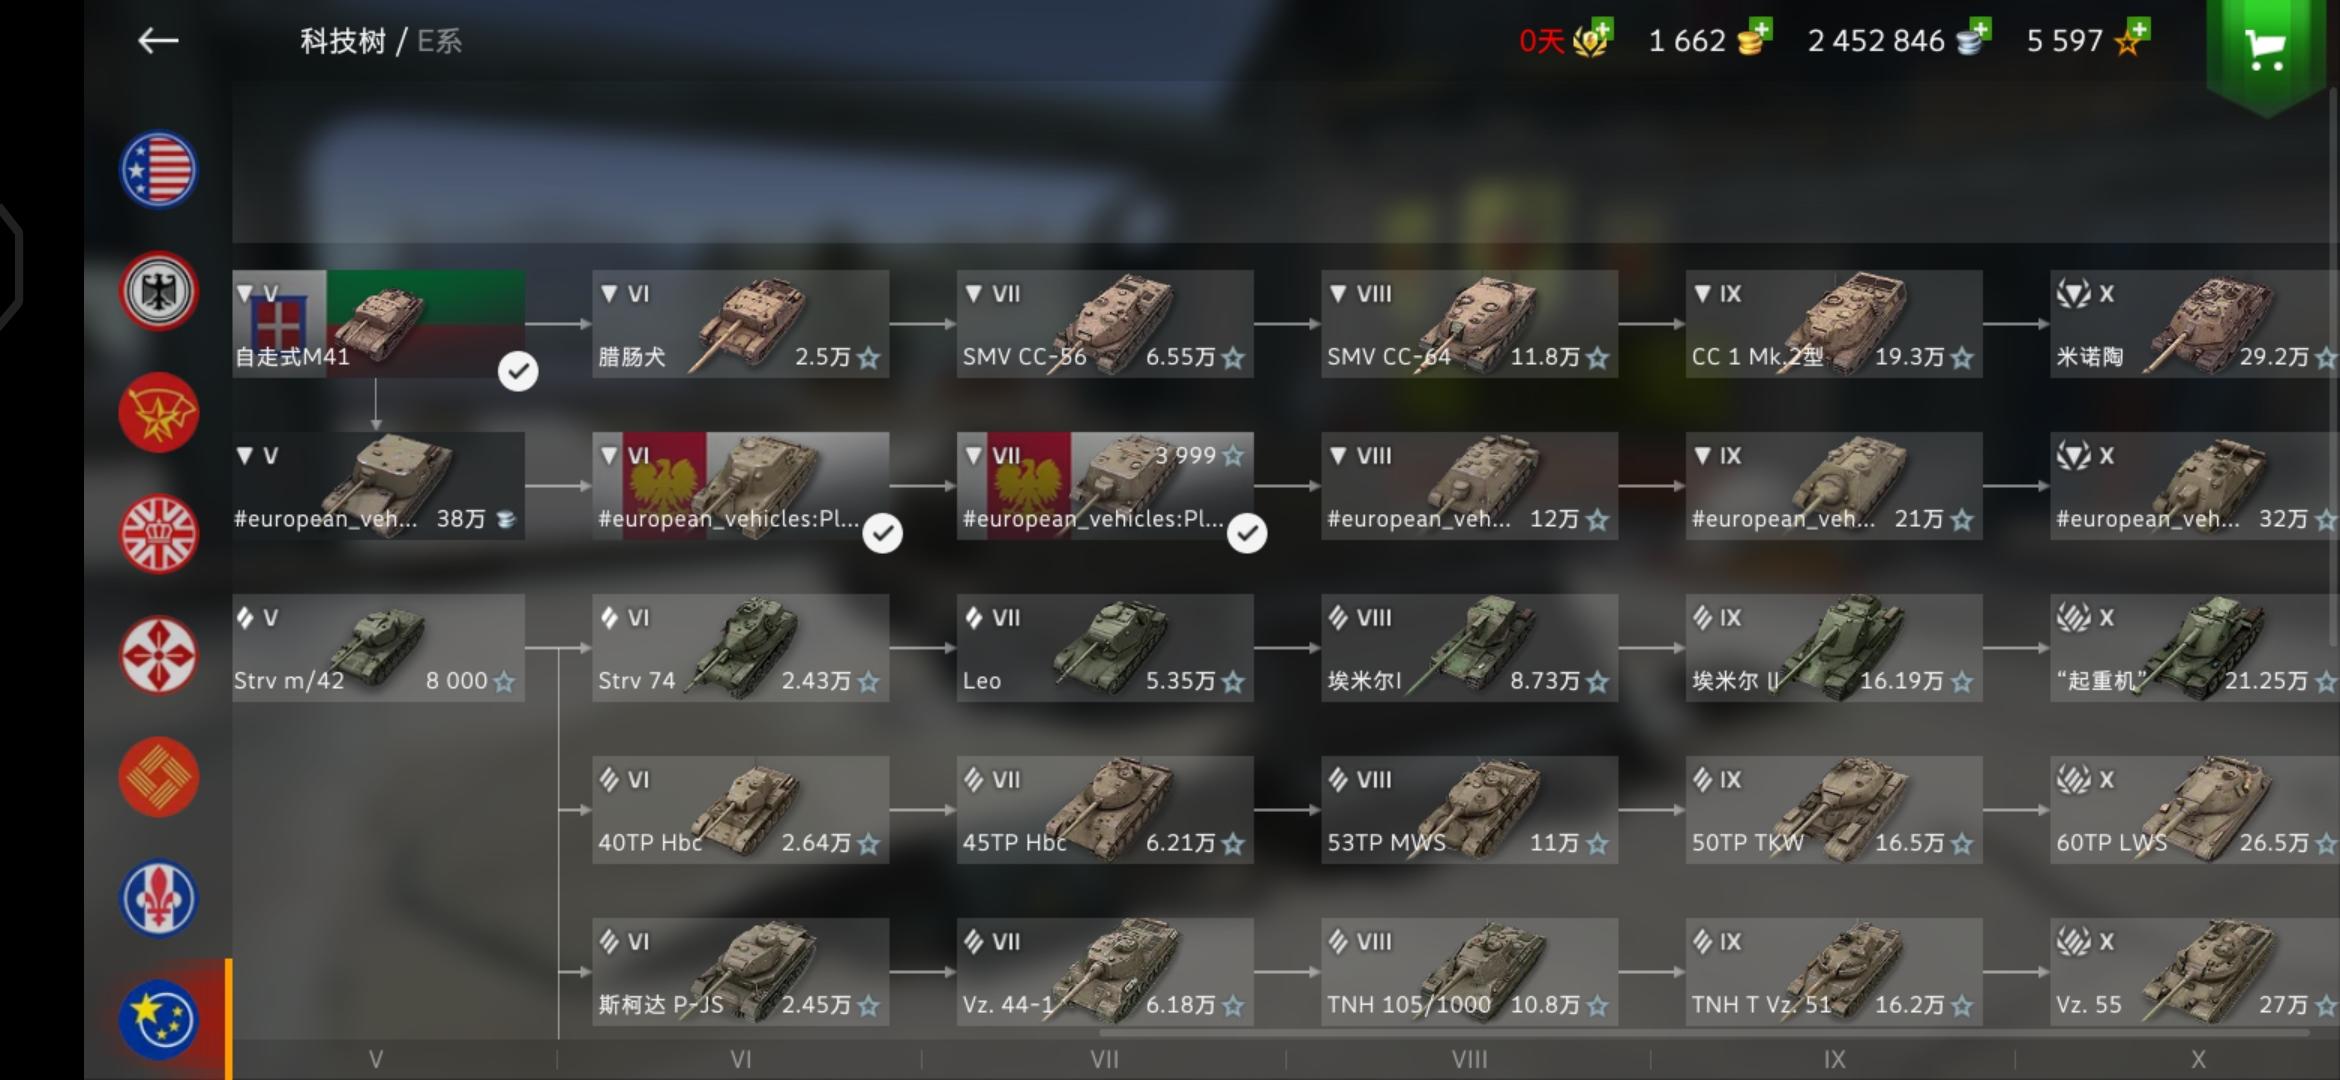2340x1080 pixels.
Task: Open the 60TP LWS tank card
Action: coord(2195,810)
